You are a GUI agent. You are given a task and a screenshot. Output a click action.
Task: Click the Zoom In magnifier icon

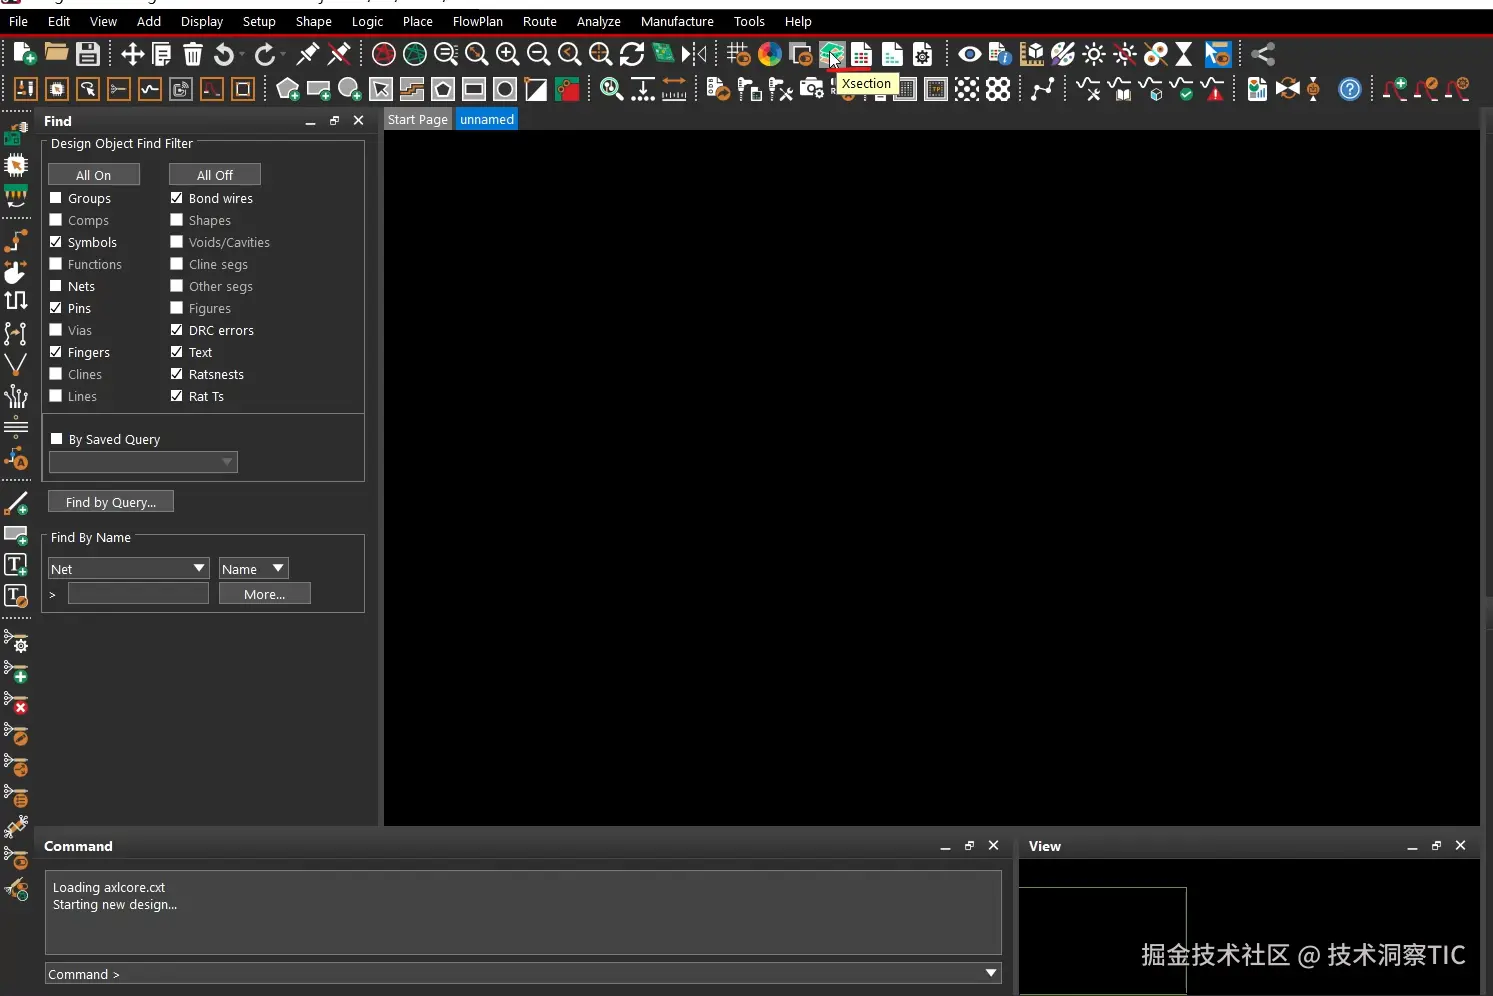pyautogui.click(x=508, y=54)
